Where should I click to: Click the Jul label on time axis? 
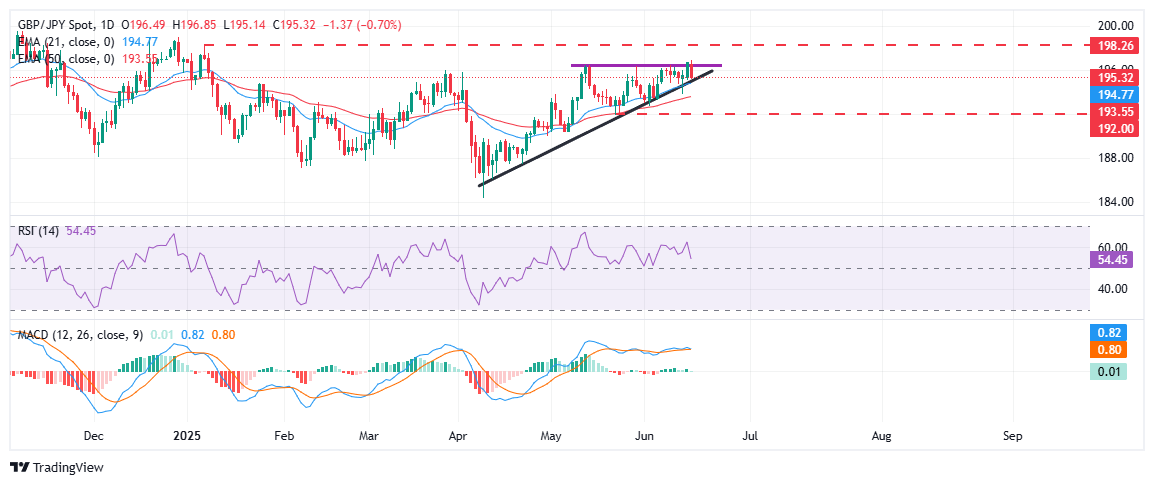click(750, 437)
